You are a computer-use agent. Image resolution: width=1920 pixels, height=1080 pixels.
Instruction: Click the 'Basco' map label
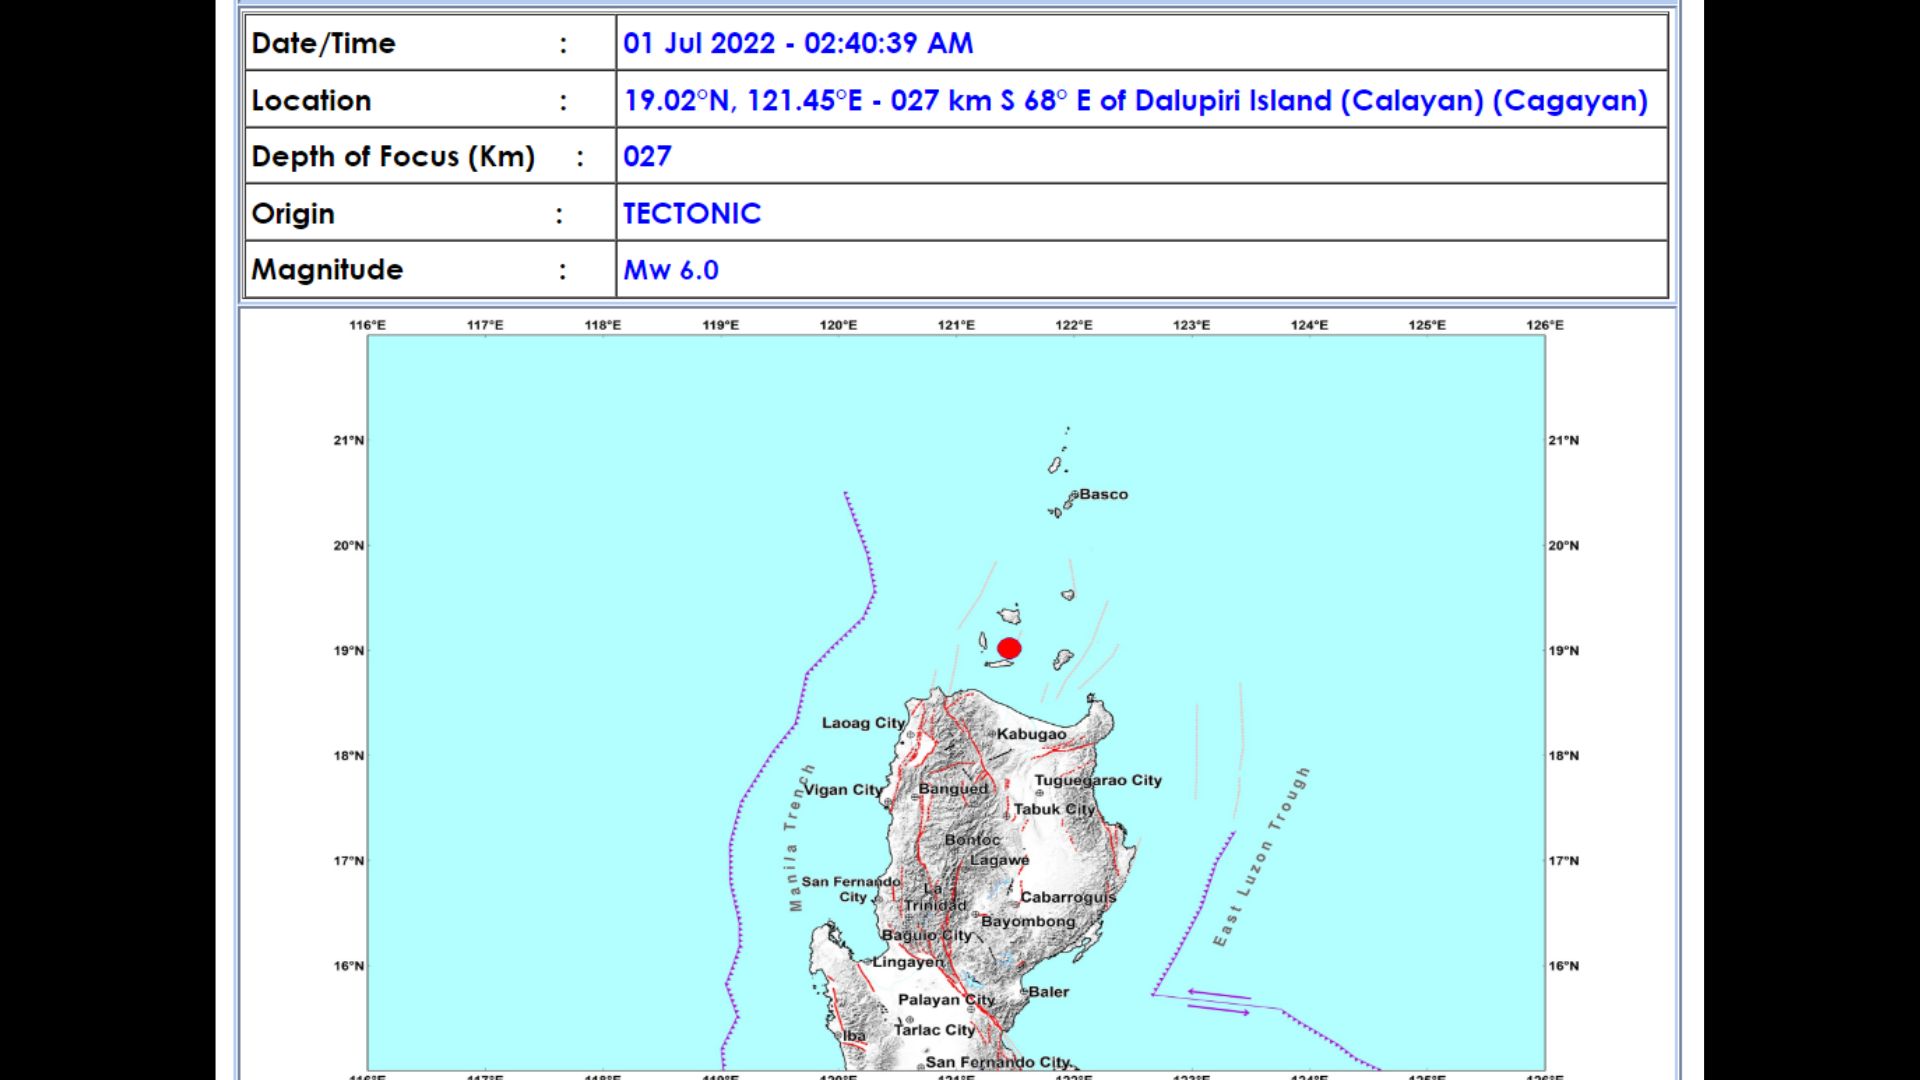(x=1104, y=494)
